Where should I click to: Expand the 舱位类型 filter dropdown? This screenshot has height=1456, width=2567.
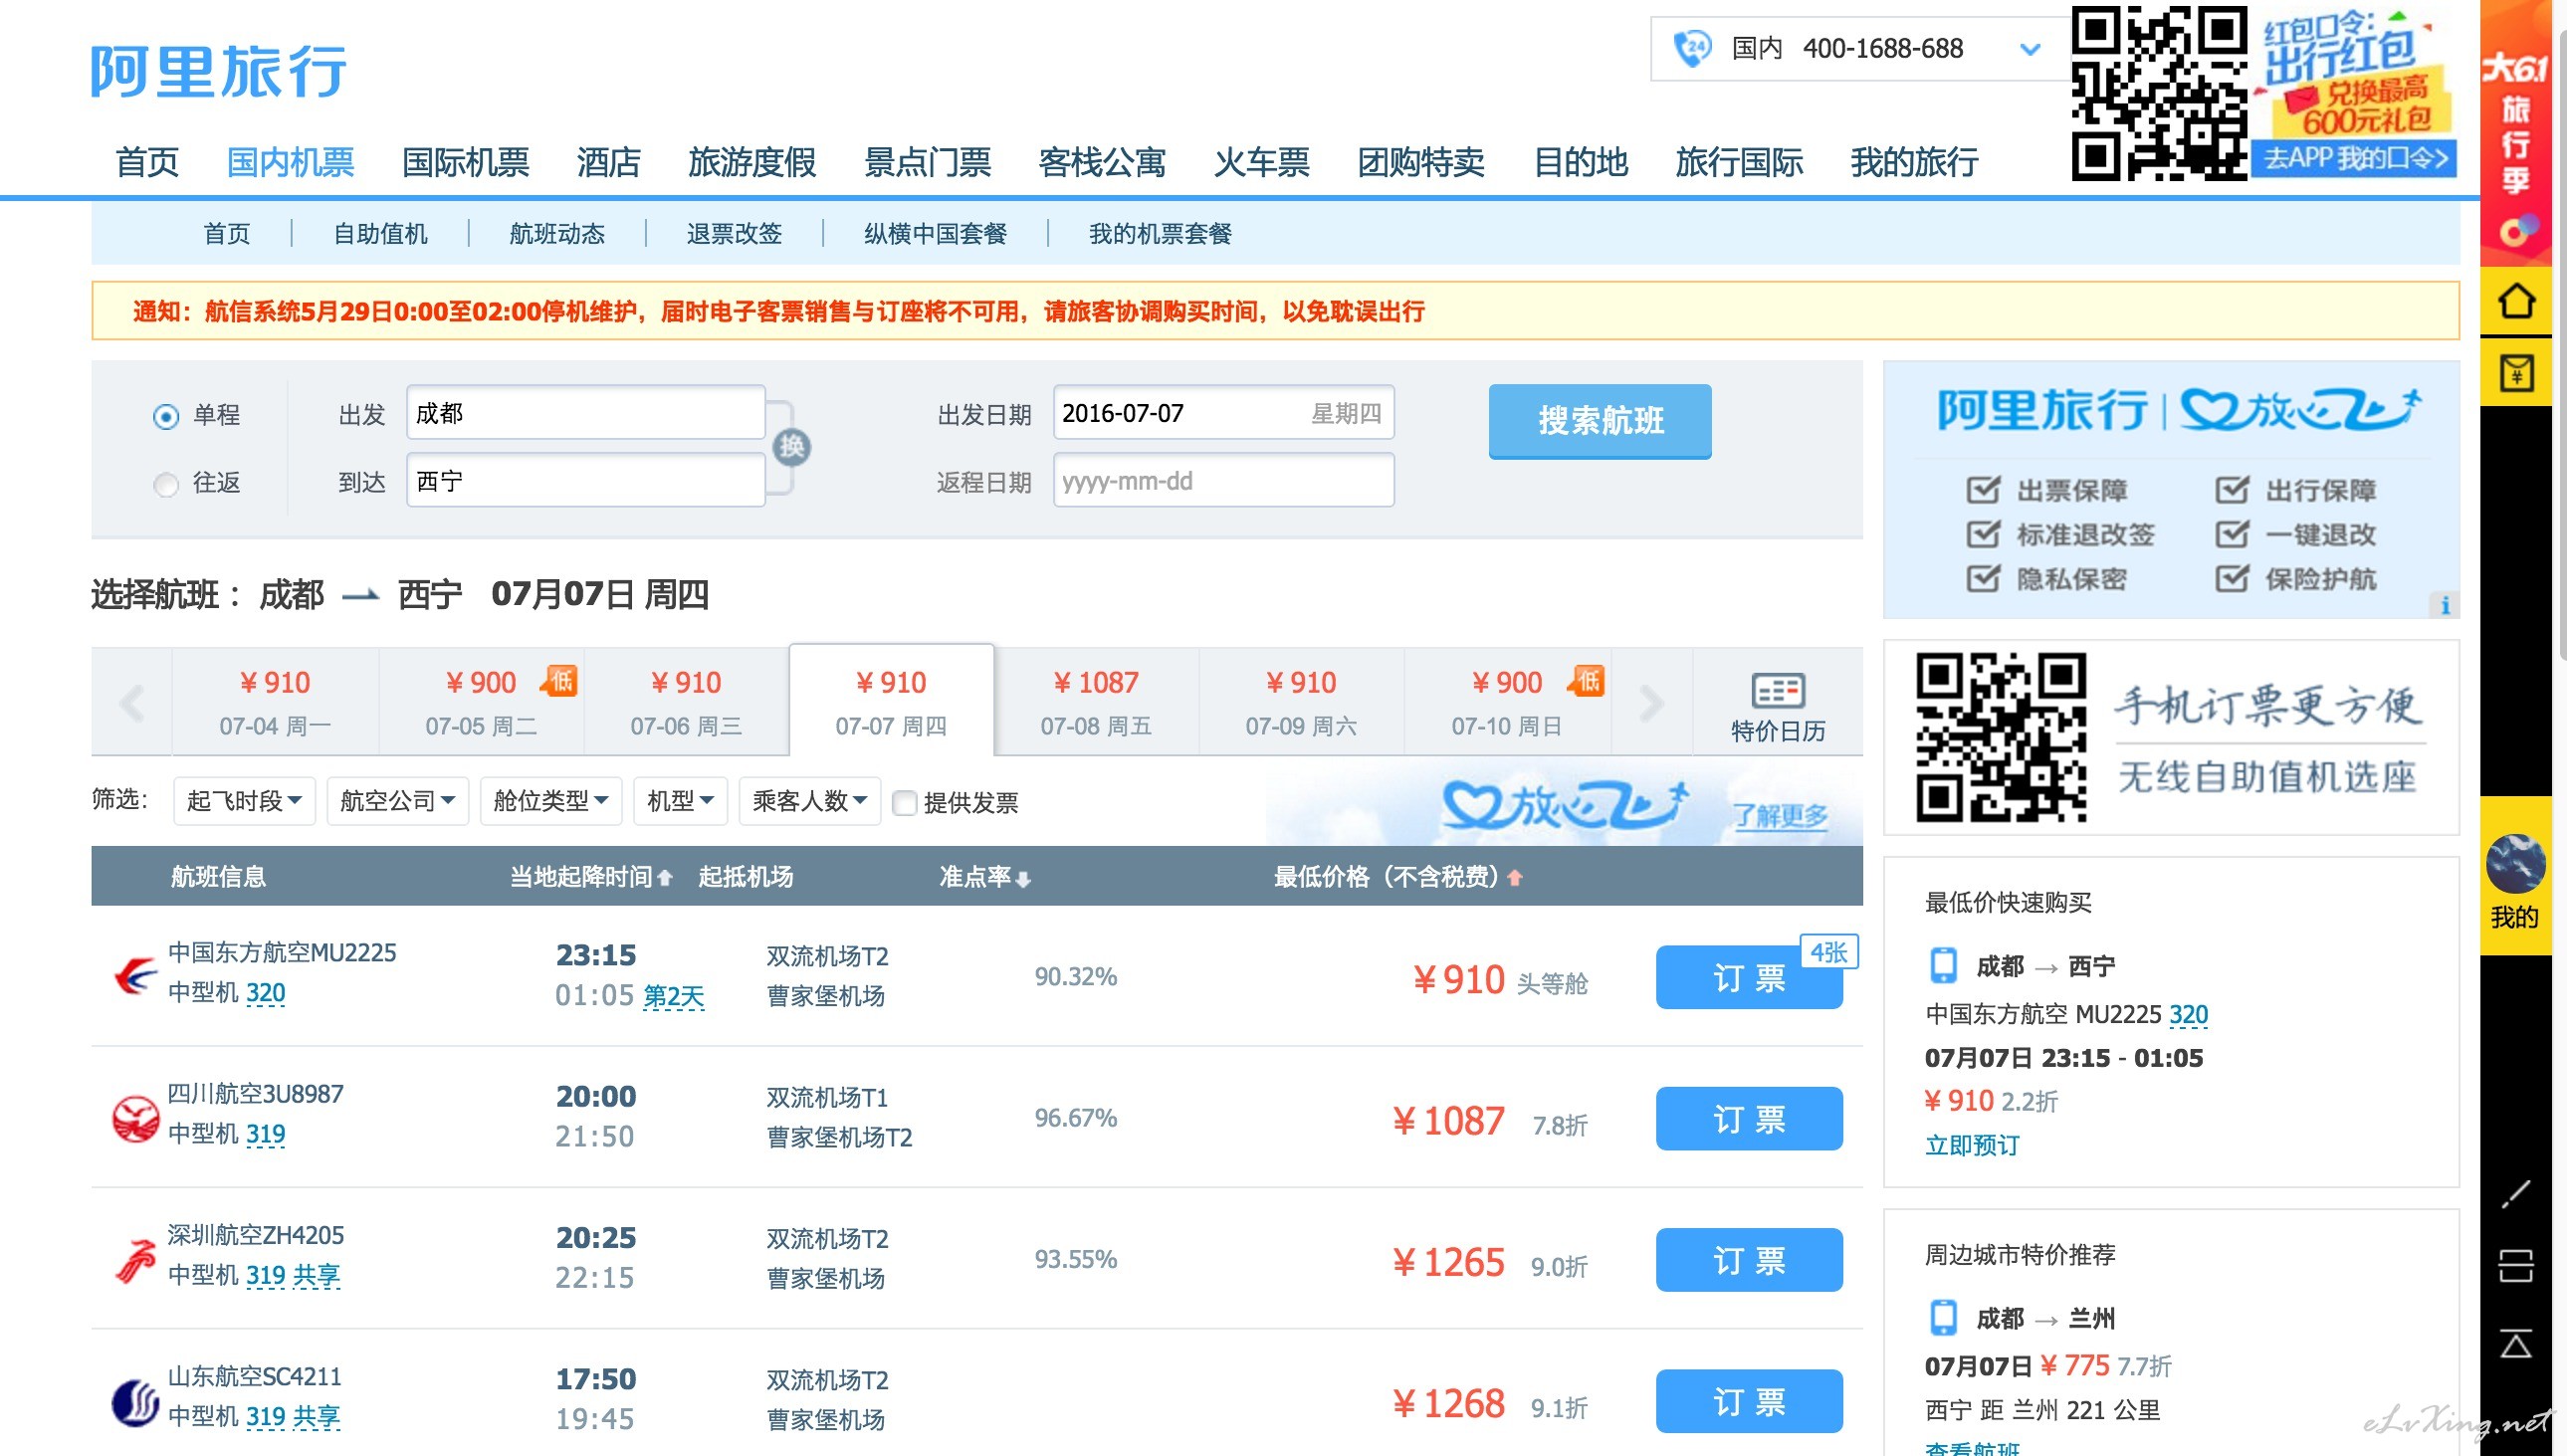coord(550,801)
